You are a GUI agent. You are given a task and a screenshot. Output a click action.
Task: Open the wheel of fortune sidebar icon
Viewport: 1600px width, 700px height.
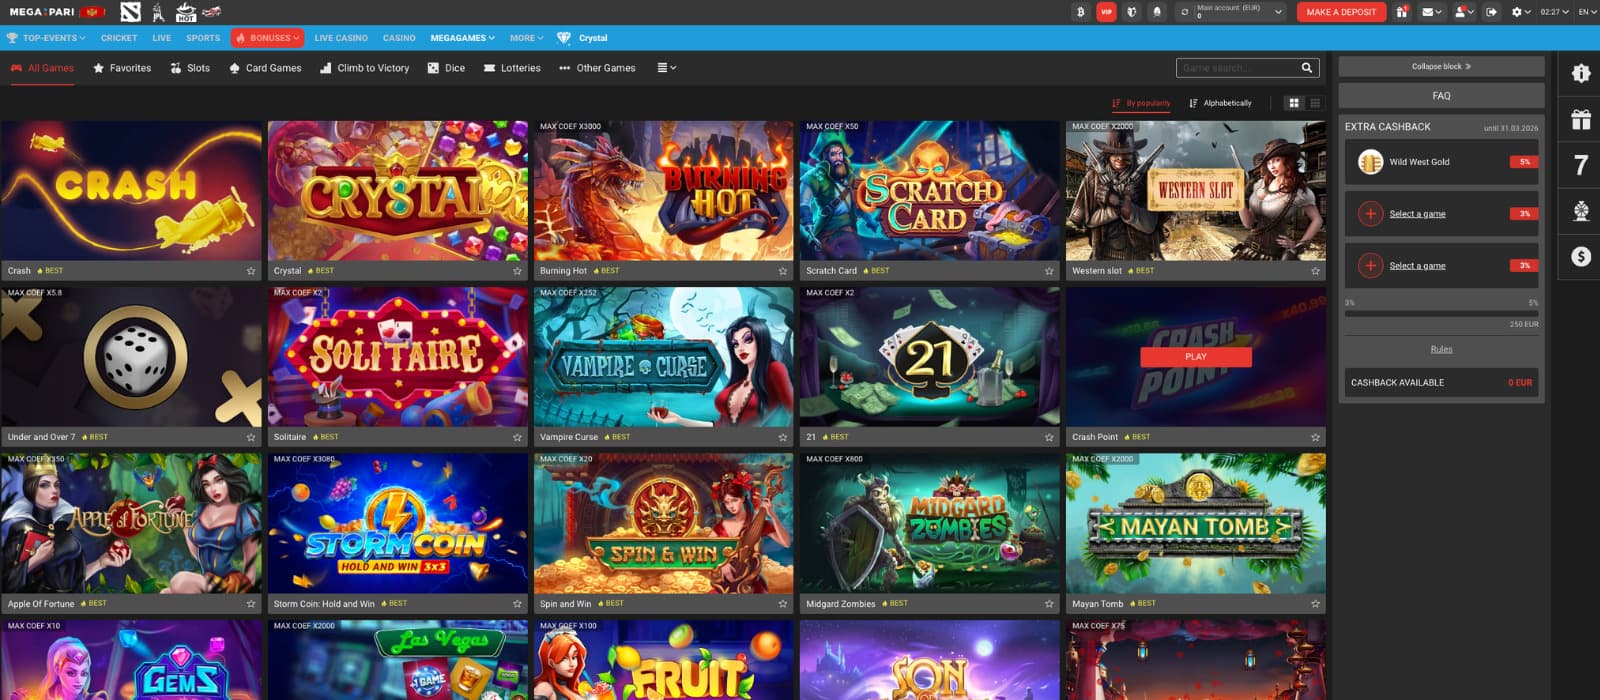point(1580,210)
